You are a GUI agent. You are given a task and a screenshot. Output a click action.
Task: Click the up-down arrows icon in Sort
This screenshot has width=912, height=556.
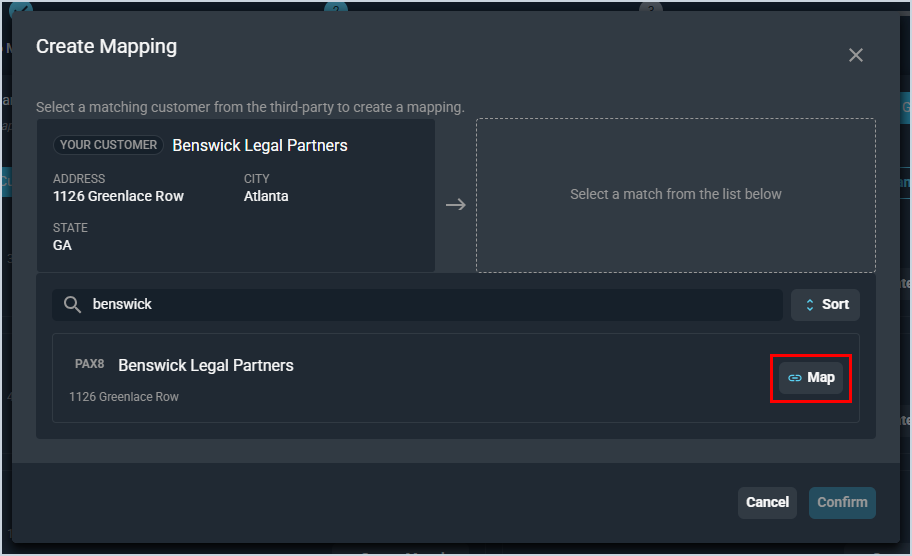pyautogui.click(x=809, y=305)
